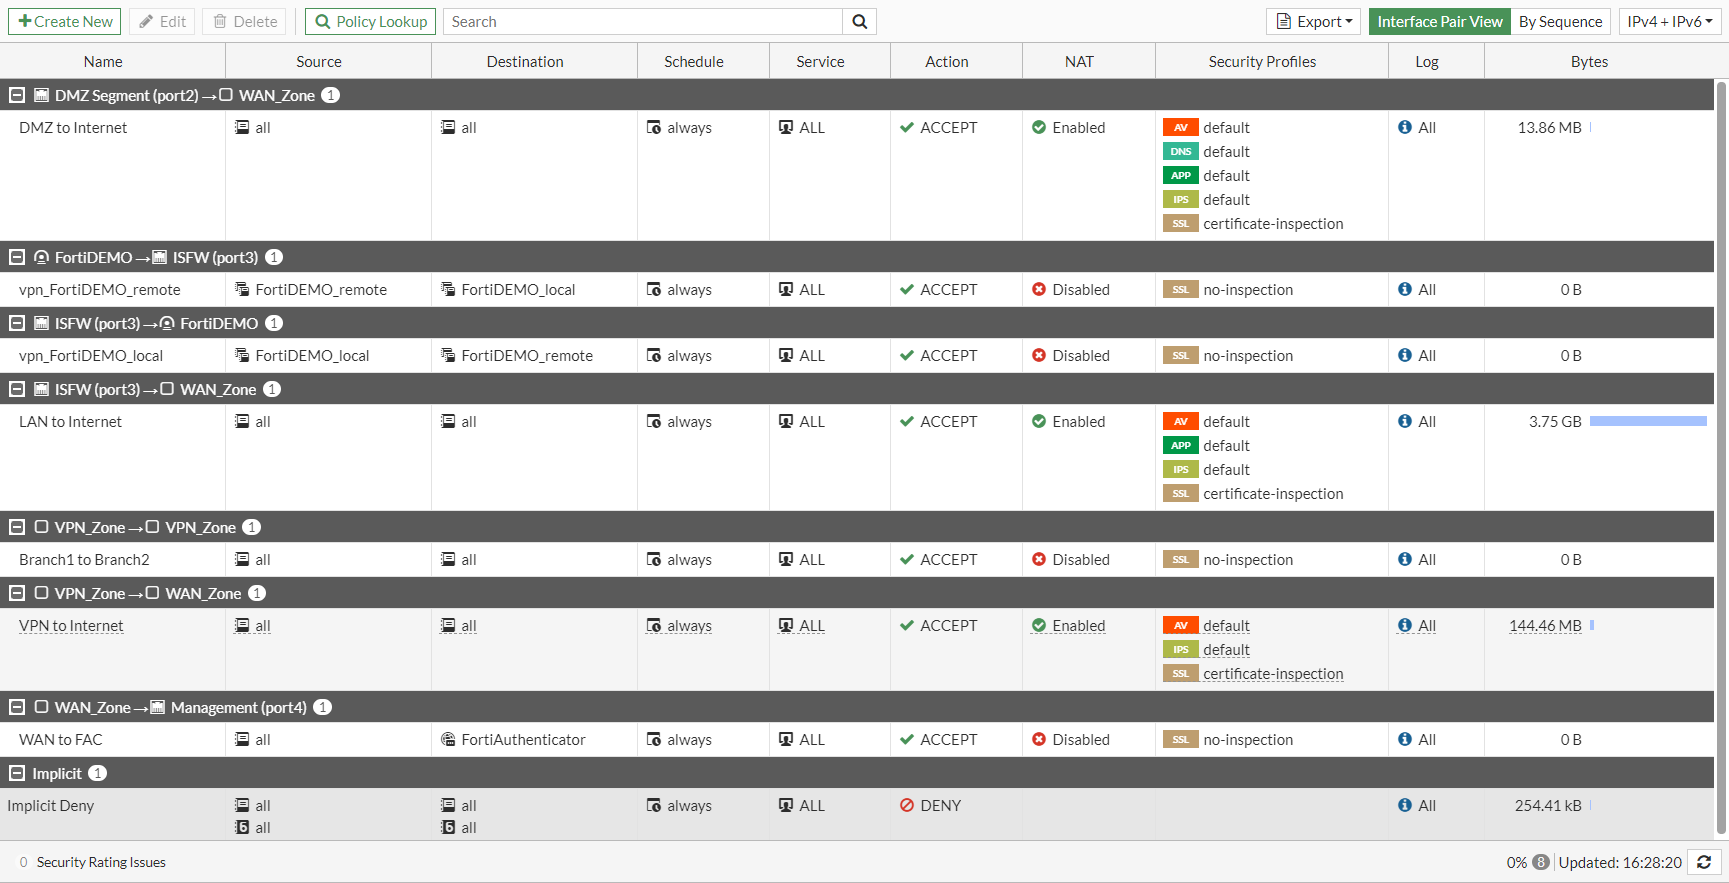The height and width of the screenshot is (883, 1729).
Task: Sort by the Destination column header
Action: point(525,62)
